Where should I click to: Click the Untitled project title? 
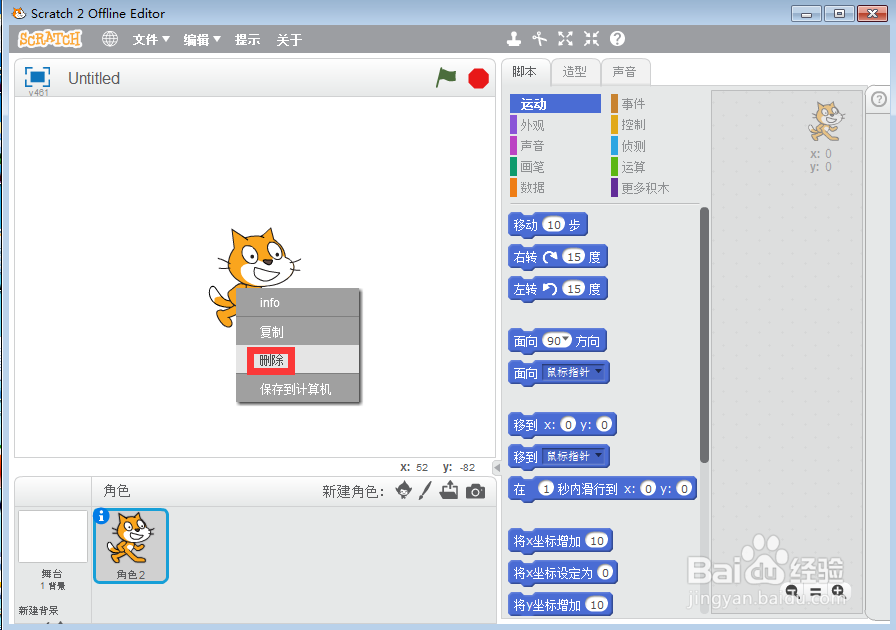click(x=94, y=78)
